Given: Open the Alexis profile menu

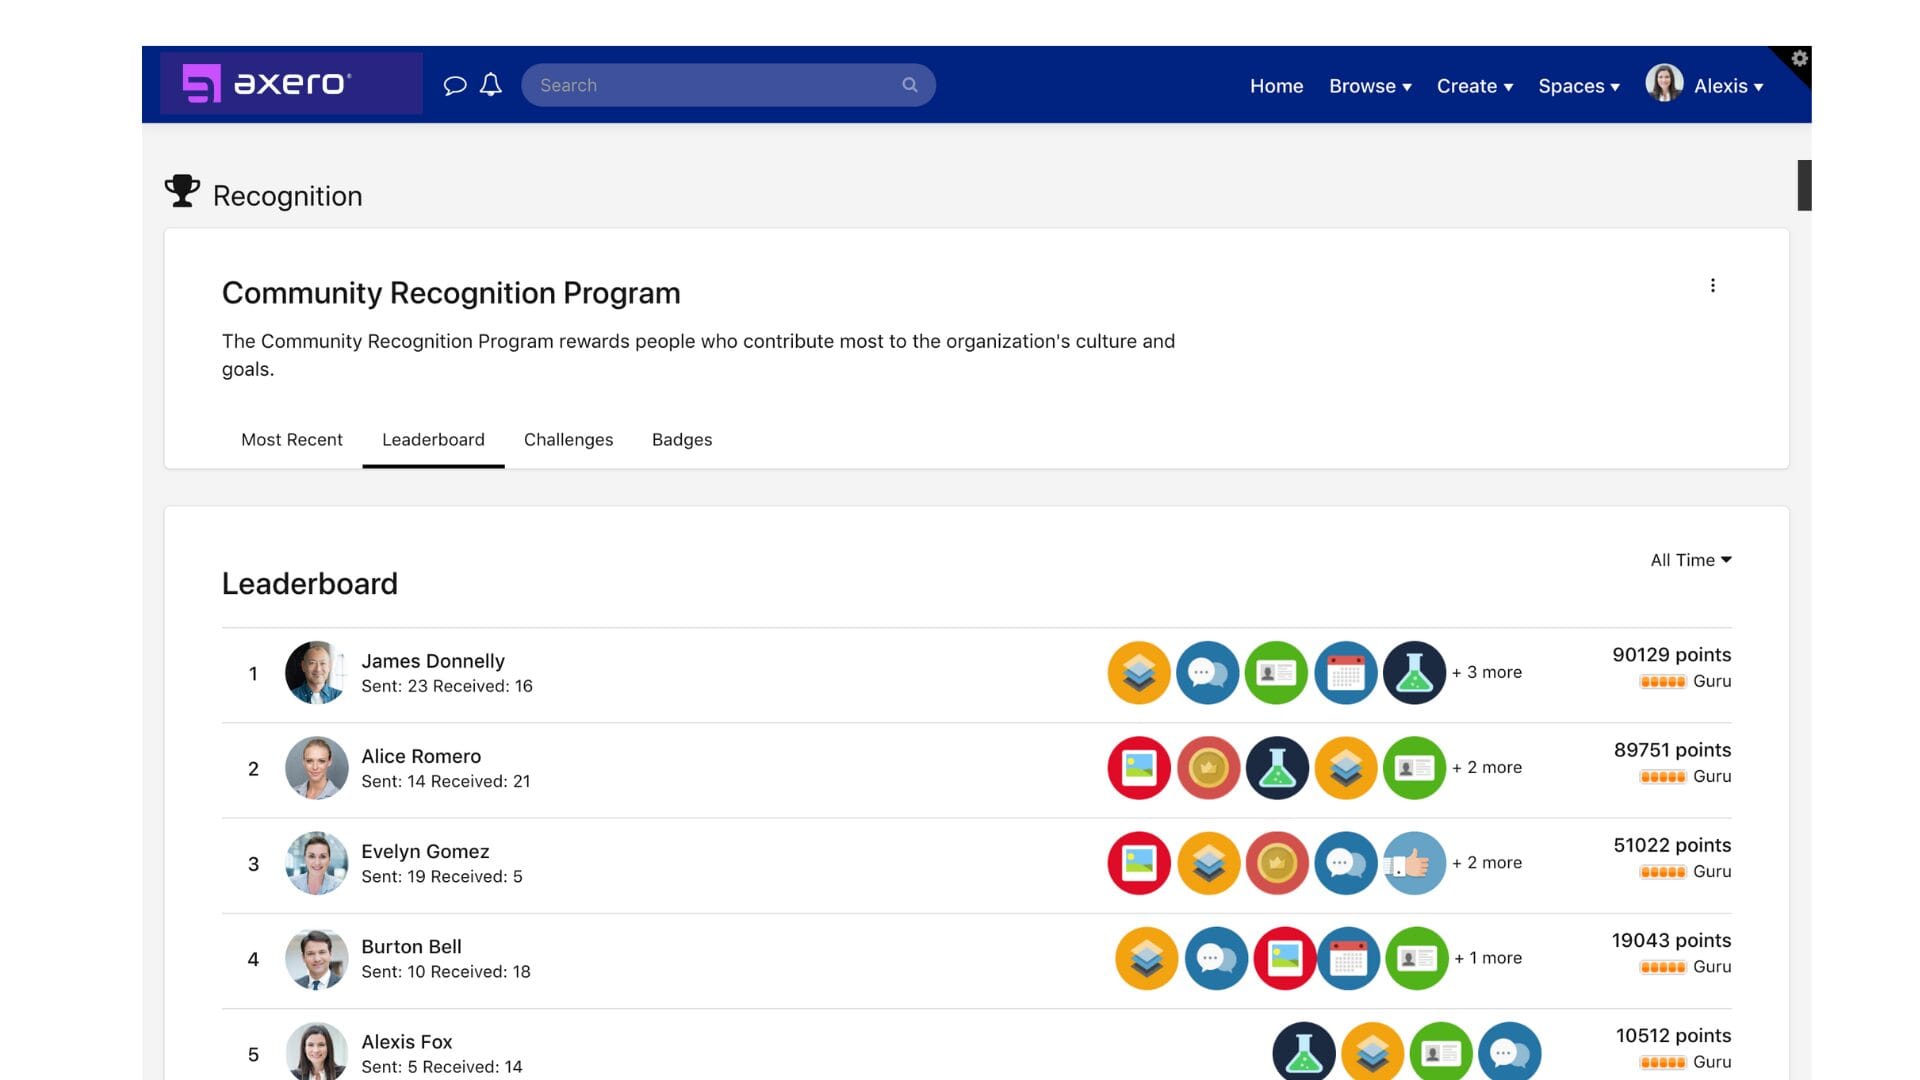Looking at the screenshot, I should tap(1727, 86).
